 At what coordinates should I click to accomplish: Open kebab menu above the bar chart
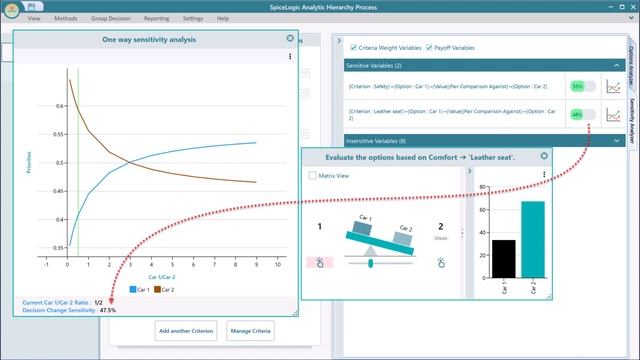(544, 175)
